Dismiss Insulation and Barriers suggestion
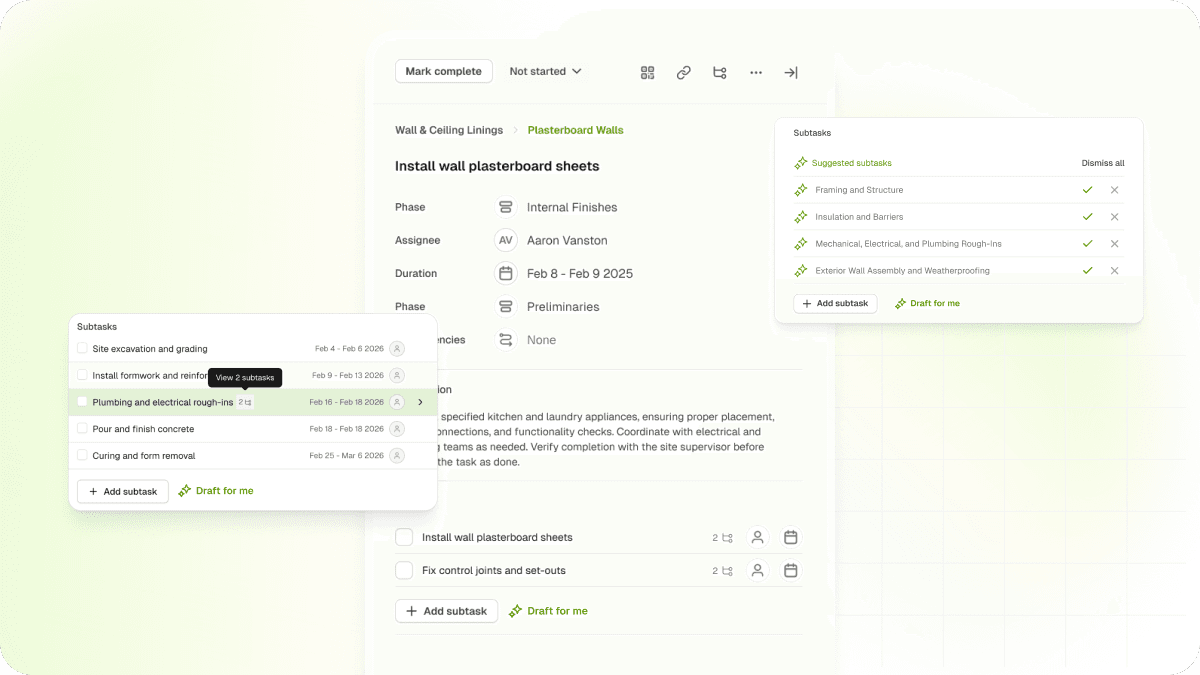 pos(1114,217)
